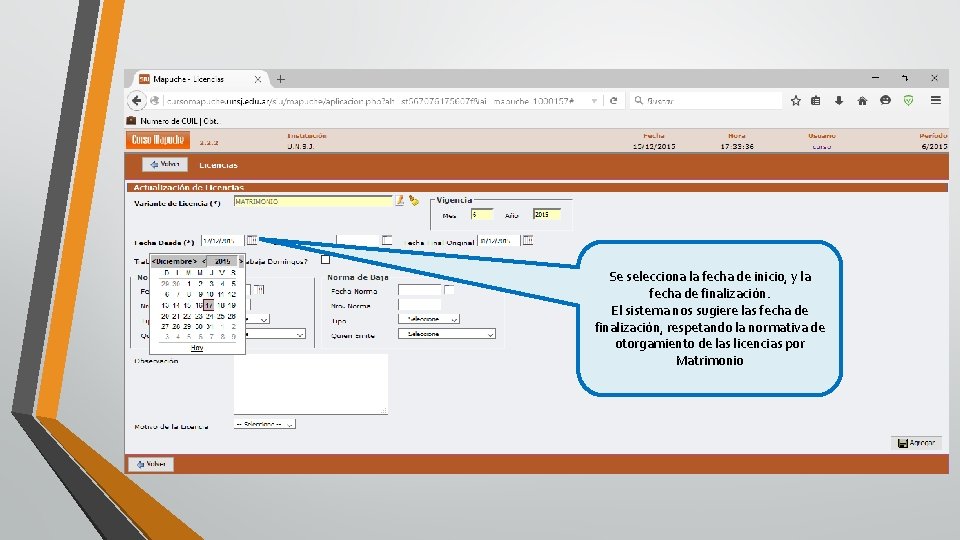Open calendar icon of the second date field

[387, 241]
